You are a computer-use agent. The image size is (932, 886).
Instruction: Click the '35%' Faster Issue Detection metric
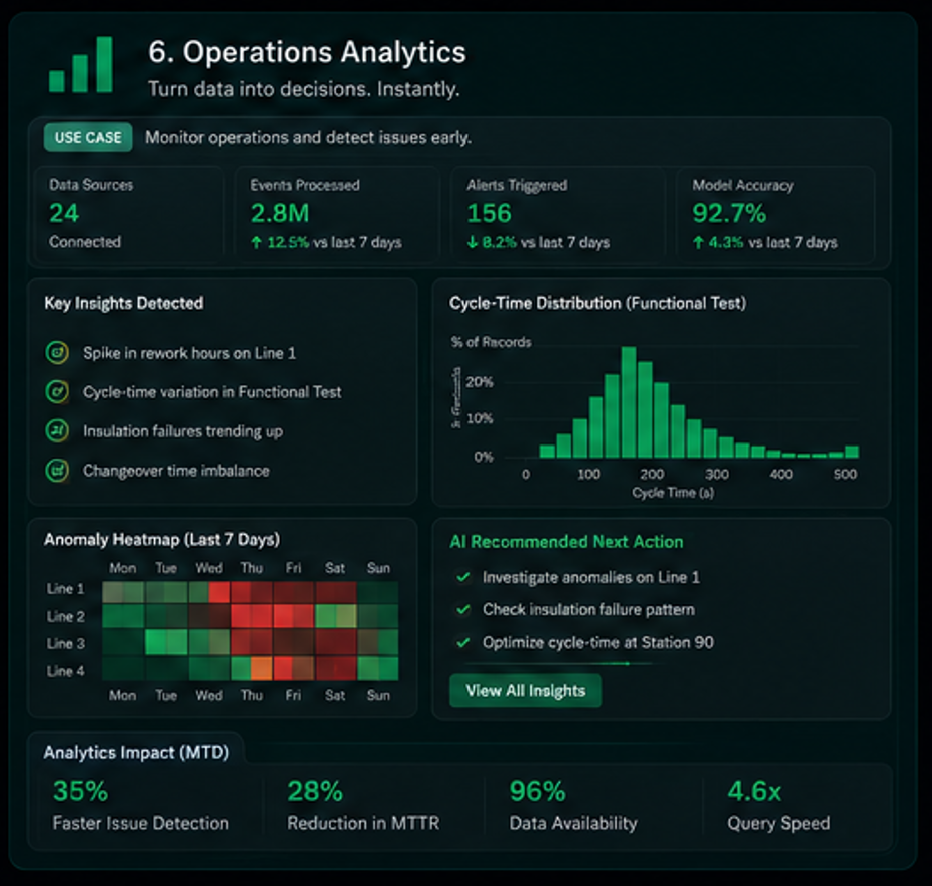click(x=80, y=791)
